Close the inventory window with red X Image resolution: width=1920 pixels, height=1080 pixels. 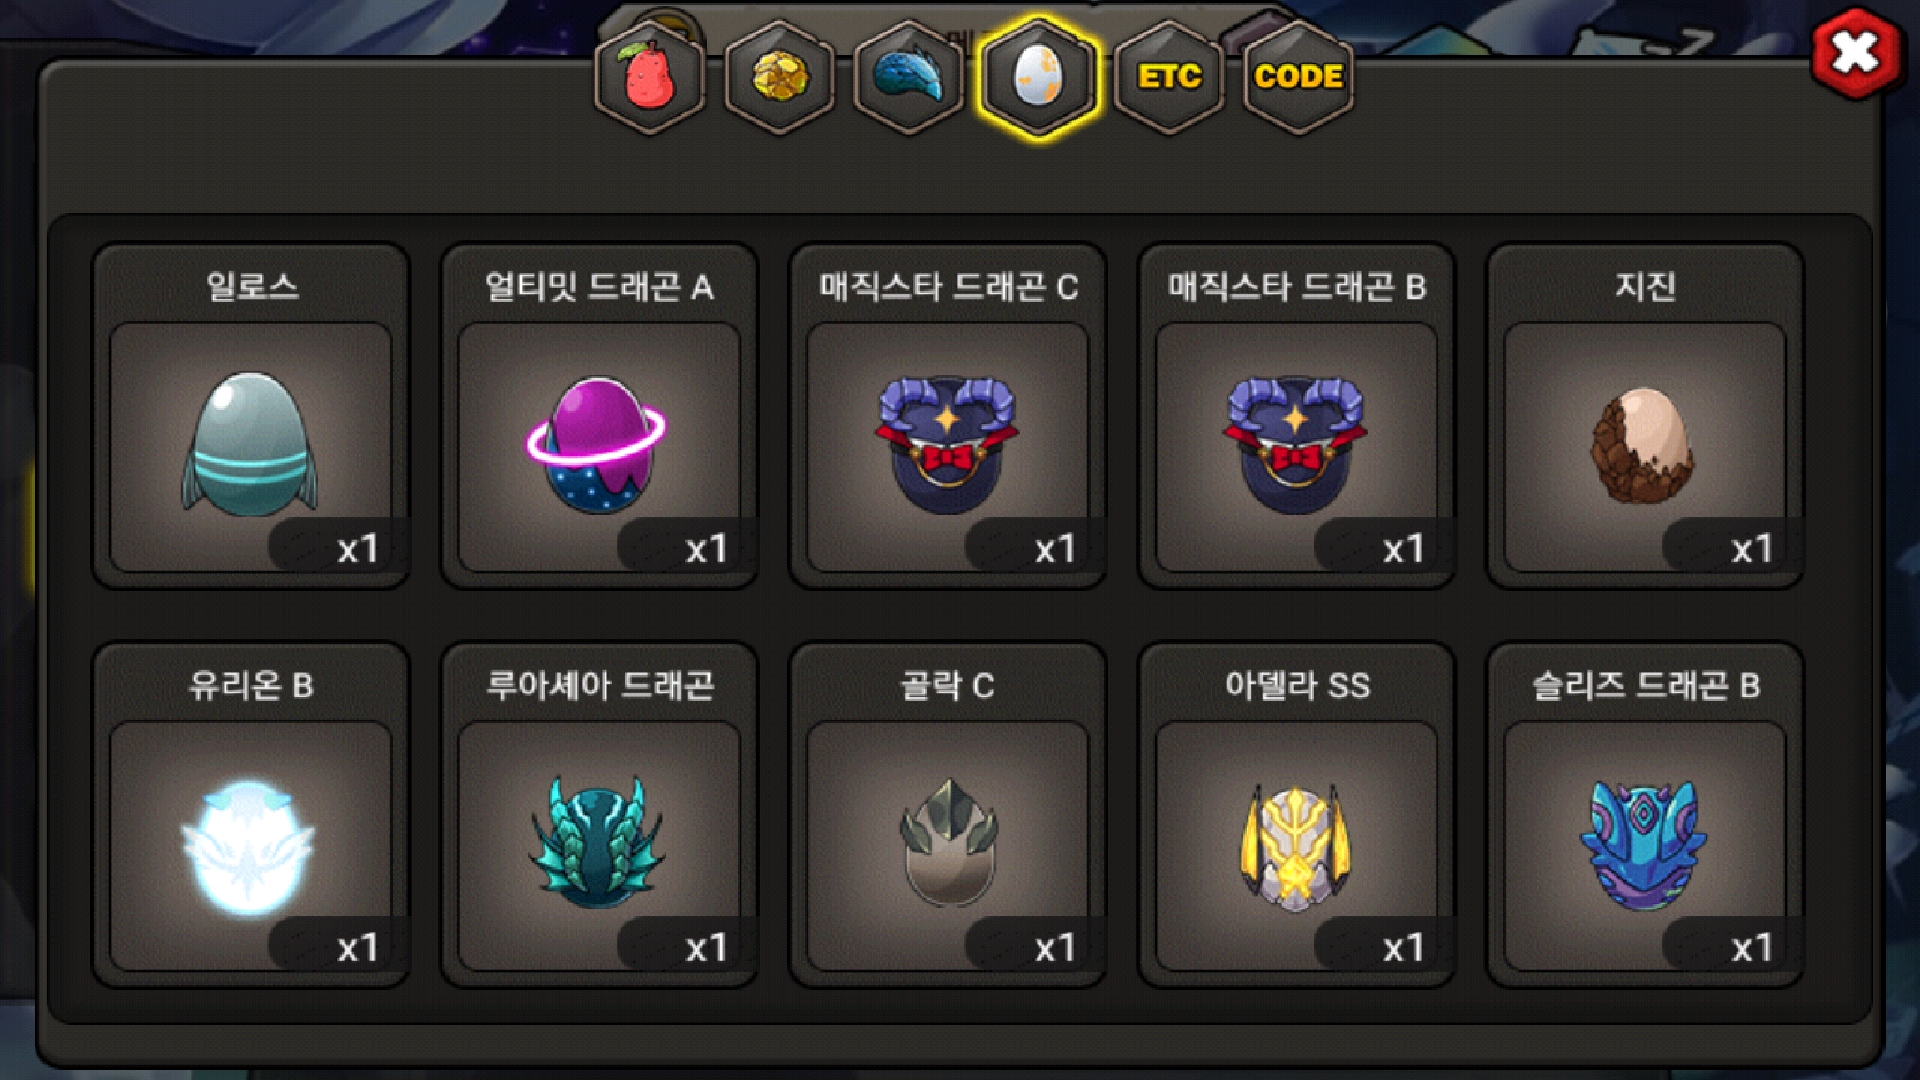pyautogui.click(x=1856, y=52)
